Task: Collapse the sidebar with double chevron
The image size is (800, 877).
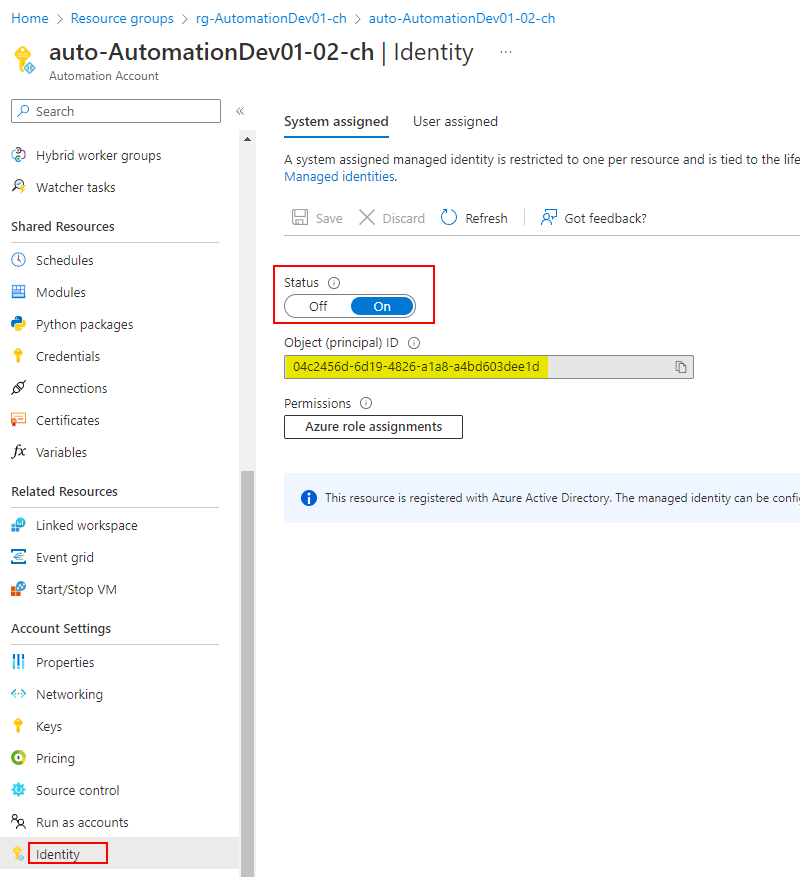Action: pos(240,111)
